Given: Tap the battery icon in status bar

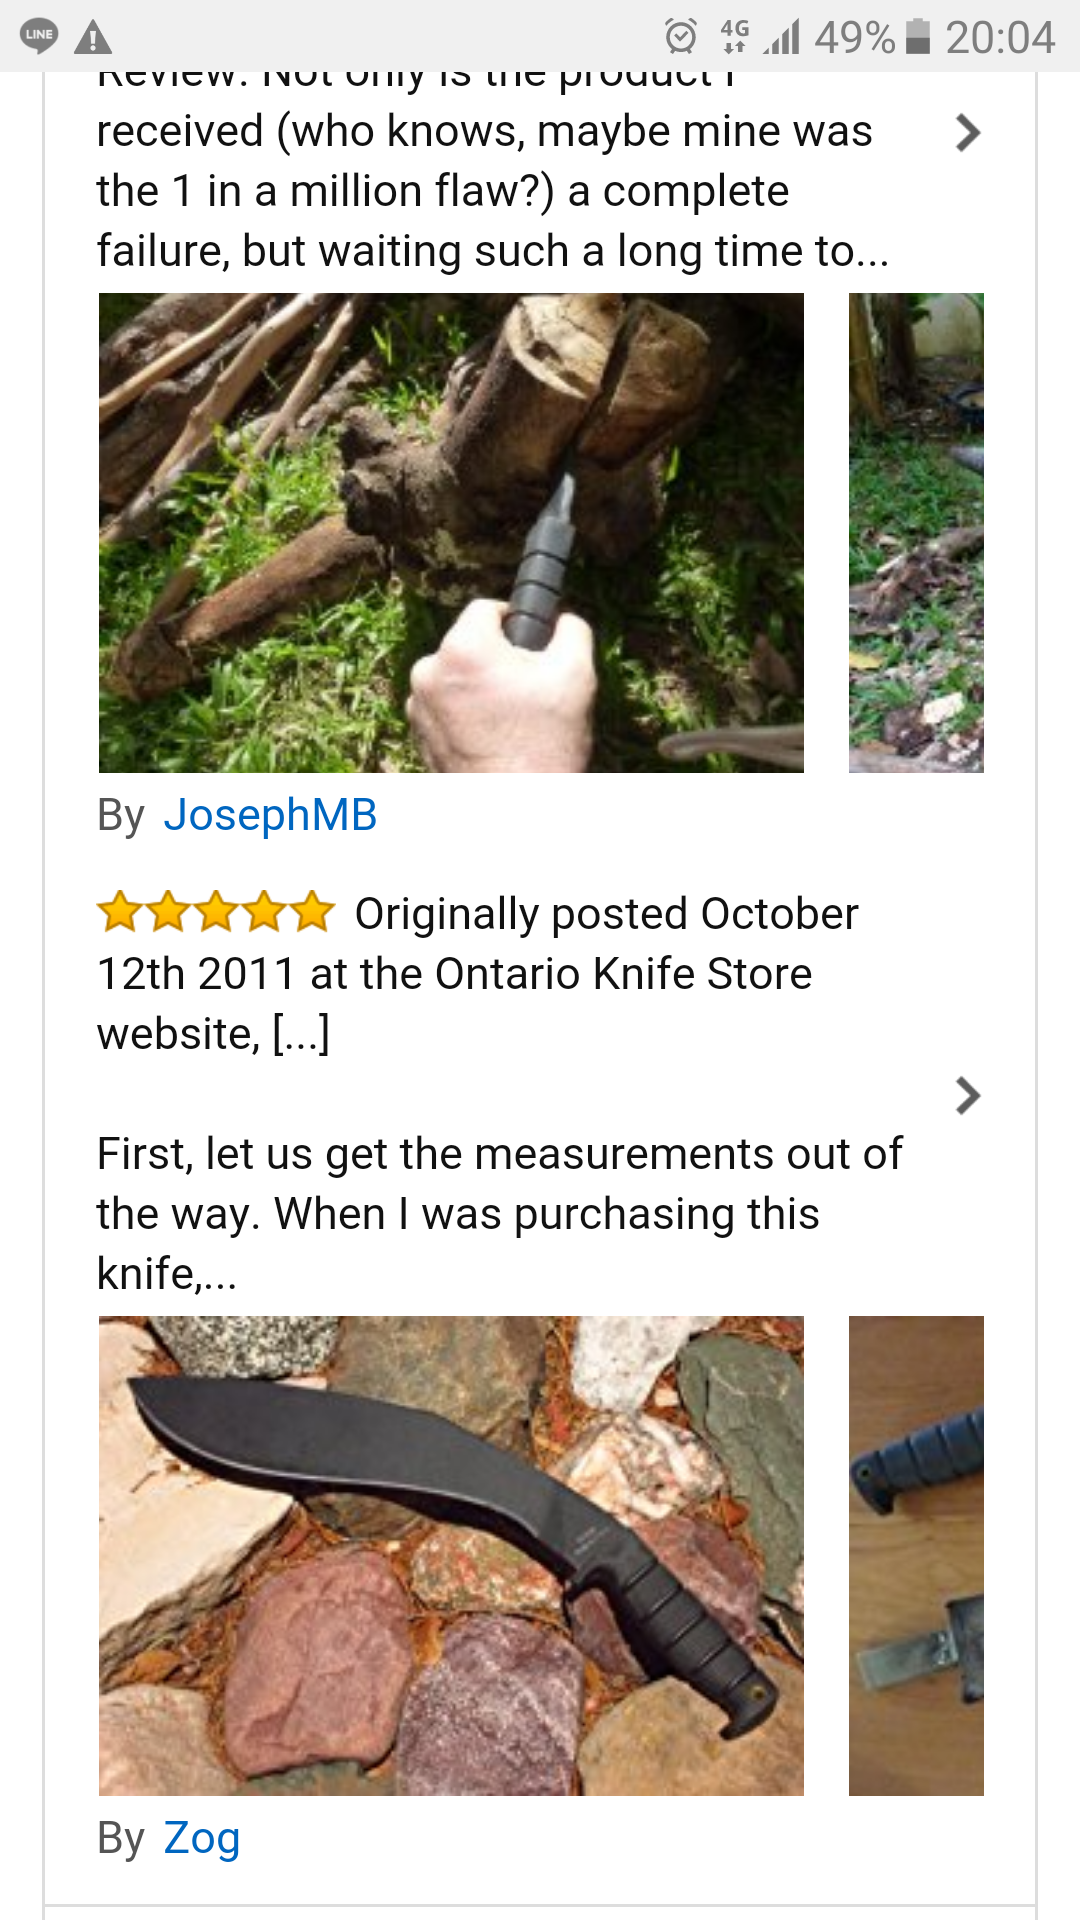Looking at the screenshot, I should (918, 37).
